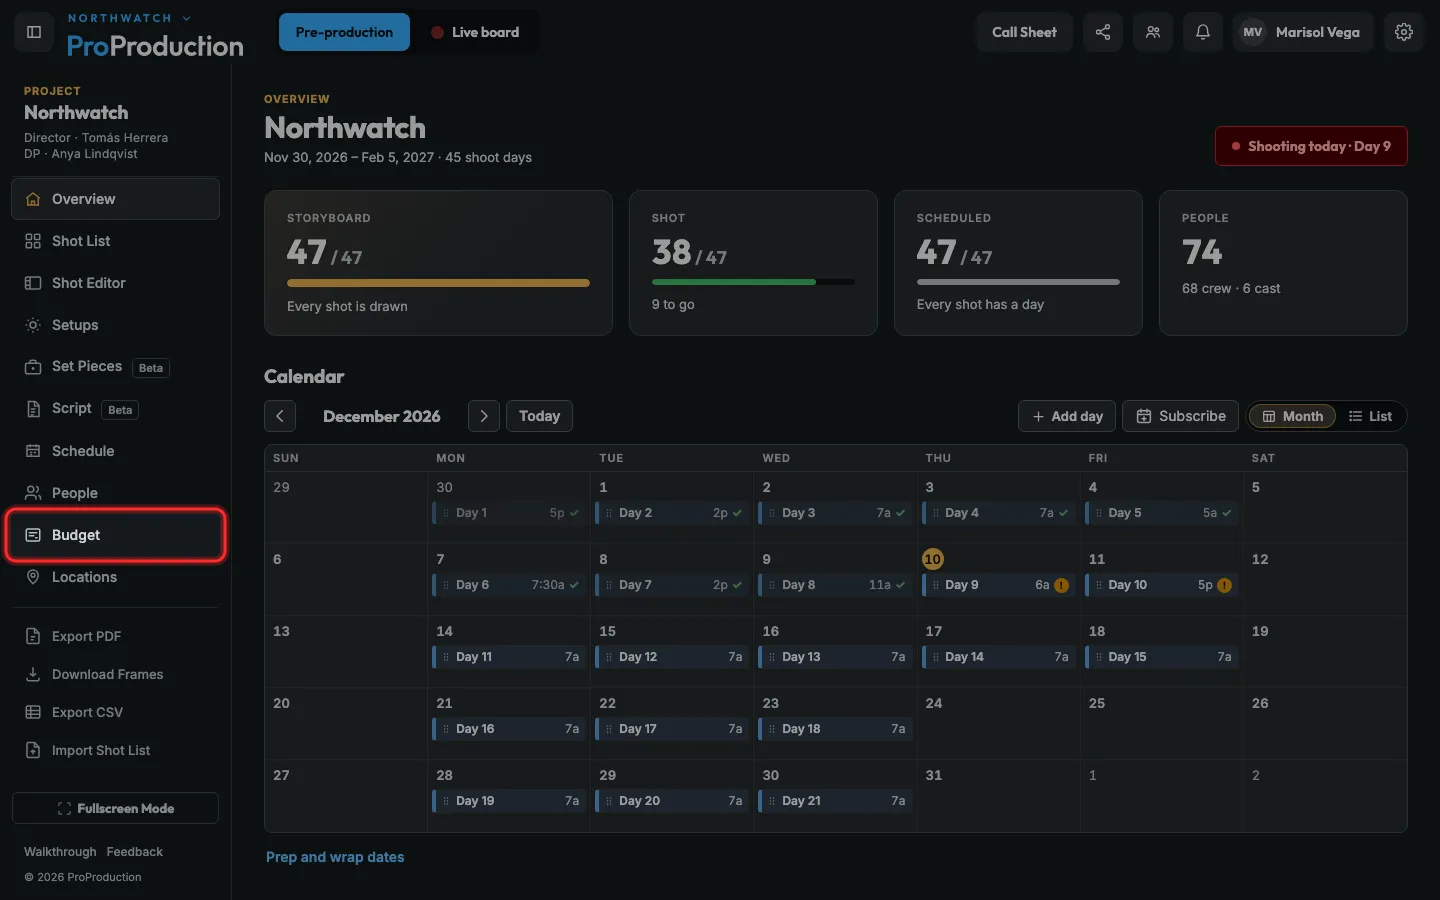Open the Feedback link
The height and width of the screenshot is (900, 1440).
134,852
